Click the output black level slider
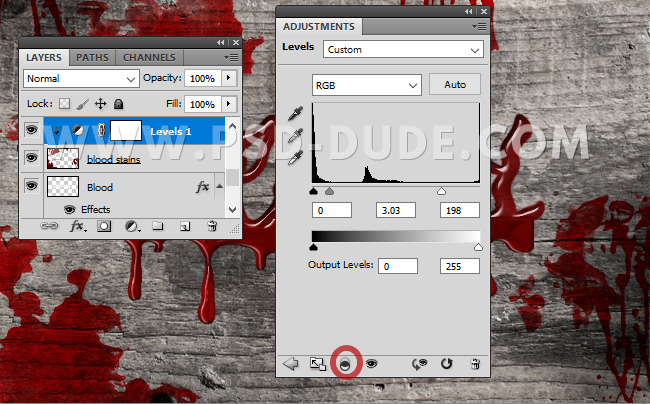 tap(313, 247)
